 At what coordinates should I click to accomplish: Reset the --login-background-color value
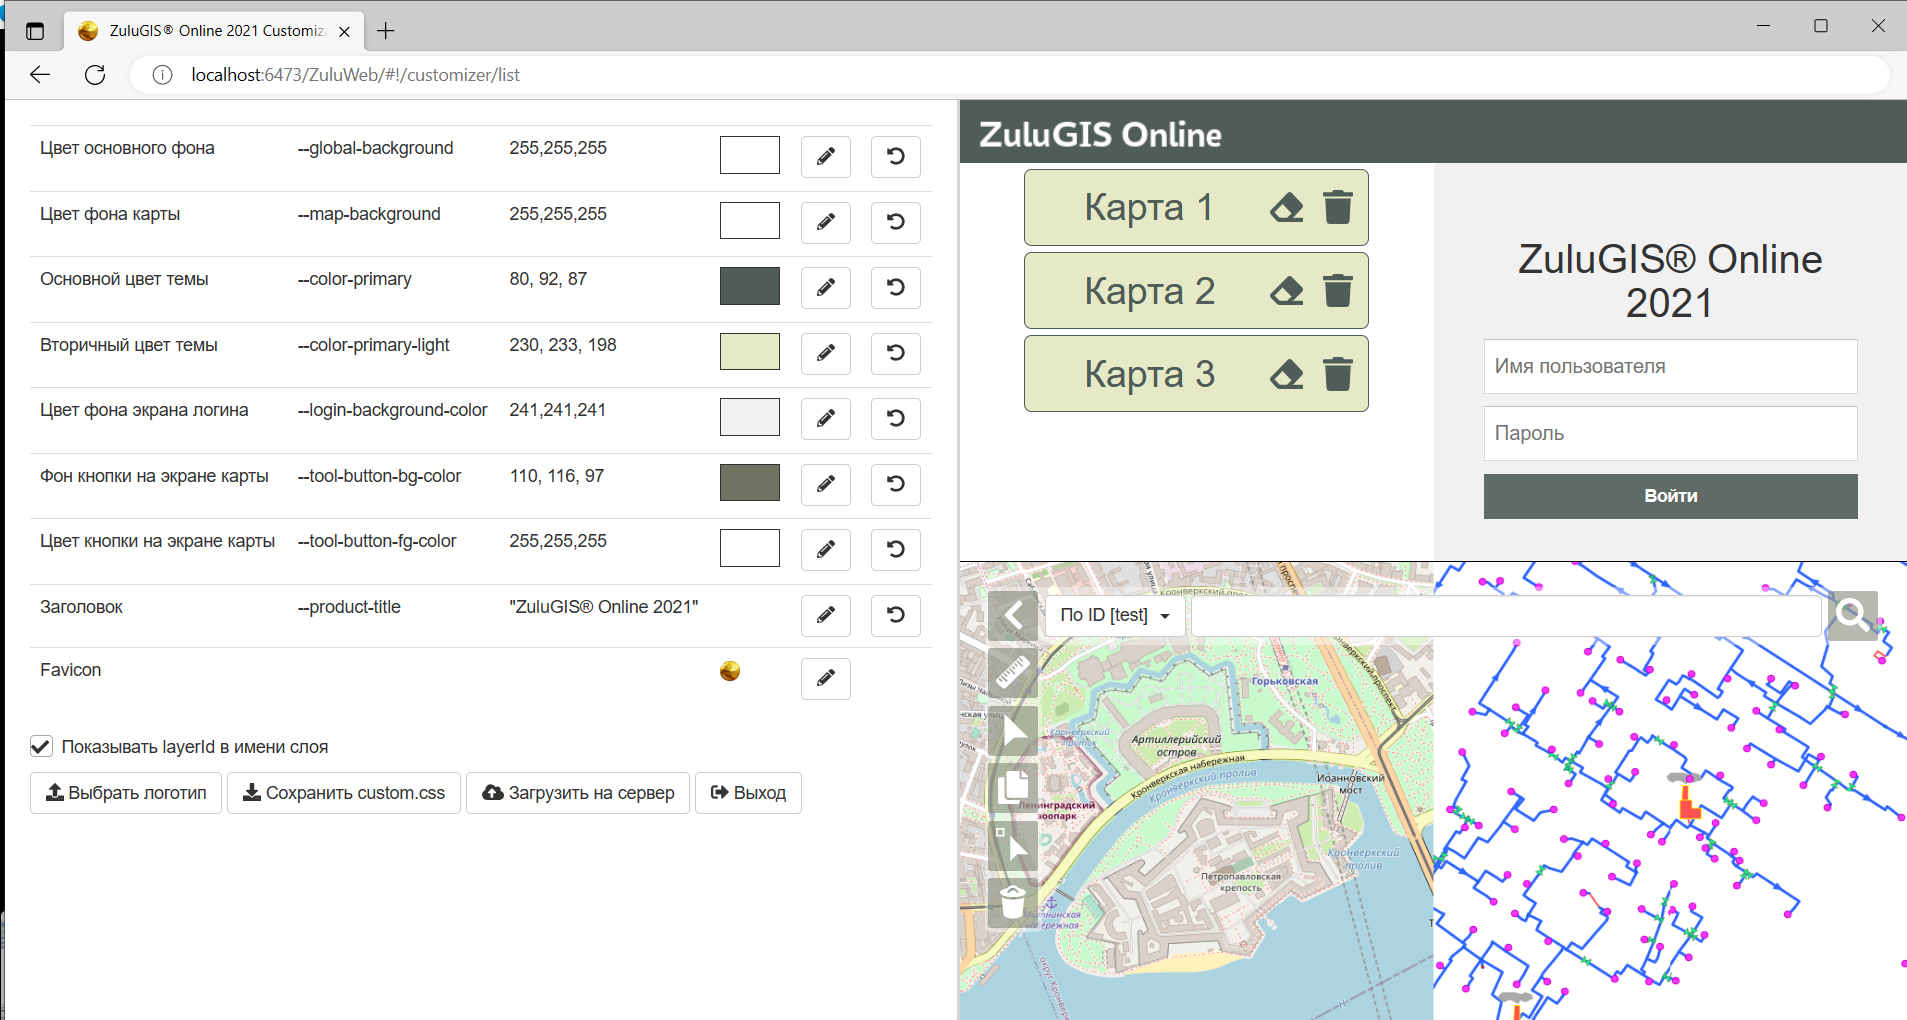[895, 419]
